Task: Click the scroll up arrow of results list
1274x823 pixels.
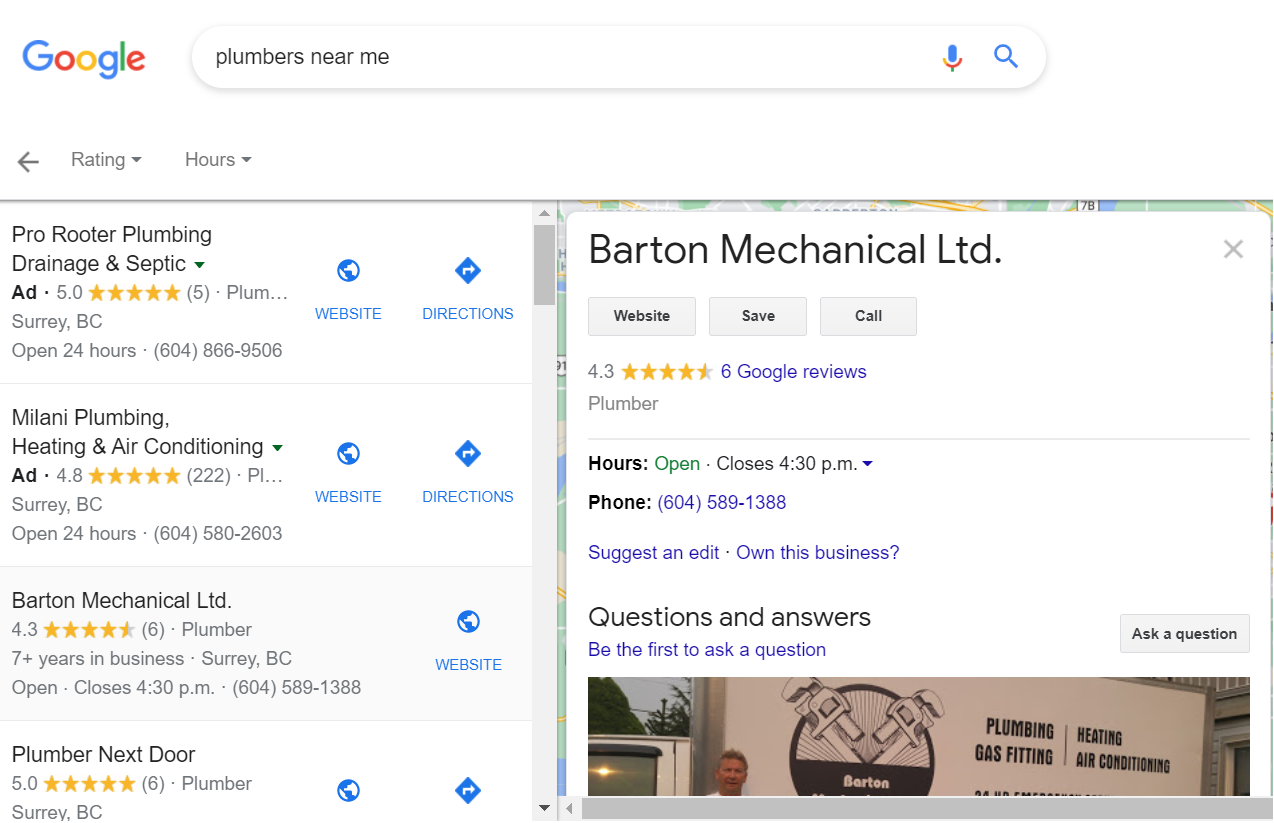Action: (x=544, y=213)
